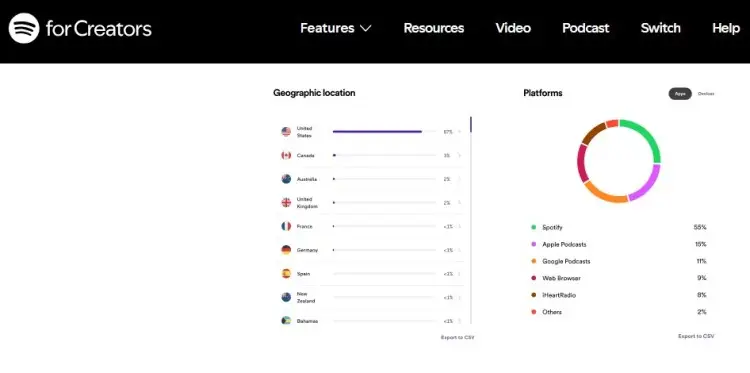Click the New Zealand flag icon
The width and height of the screenshot is (750, 373).
[x=286, y=297]
